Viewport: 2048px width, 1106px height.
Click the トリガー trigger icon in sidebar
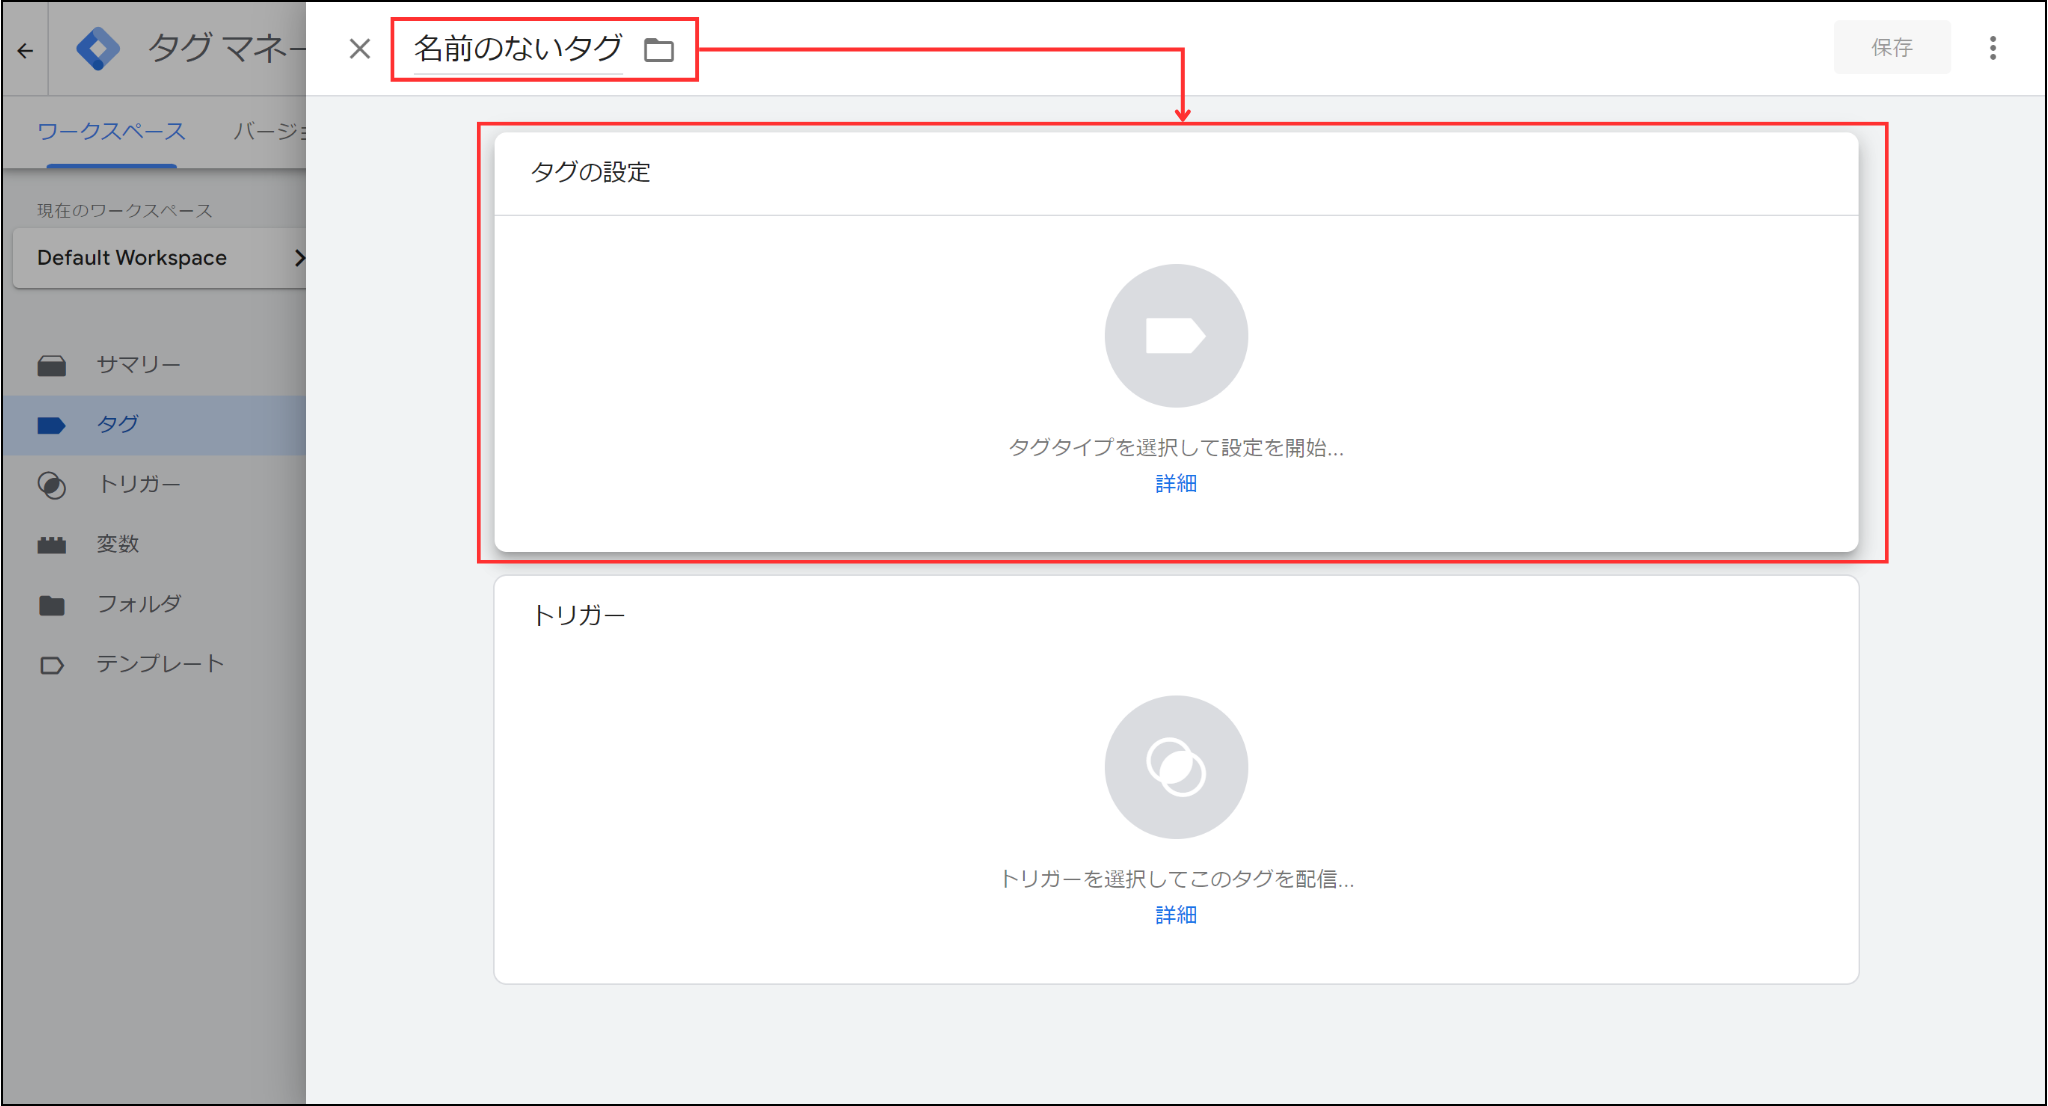tap(52, 486)
